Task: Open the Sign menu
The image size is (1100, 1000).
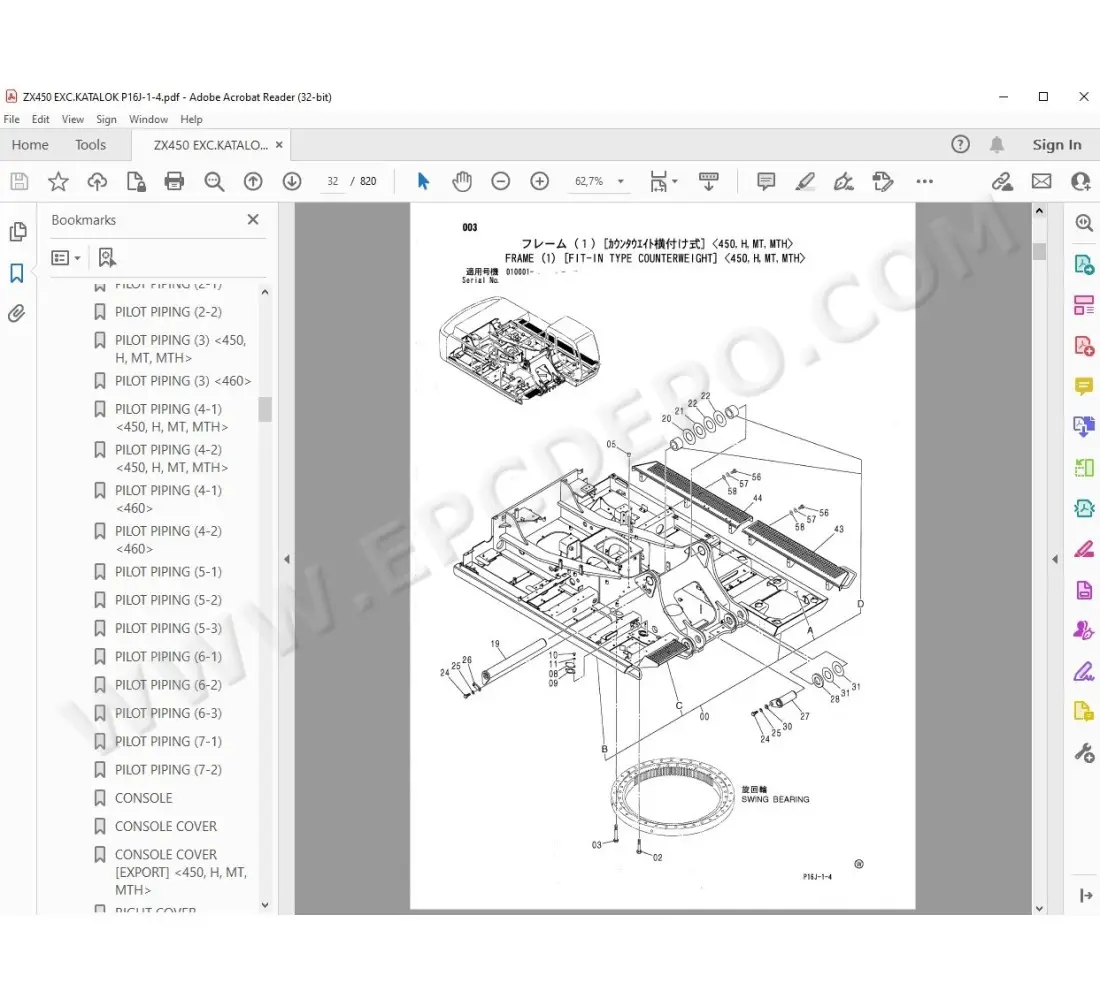Action: [x=106, y=119]
